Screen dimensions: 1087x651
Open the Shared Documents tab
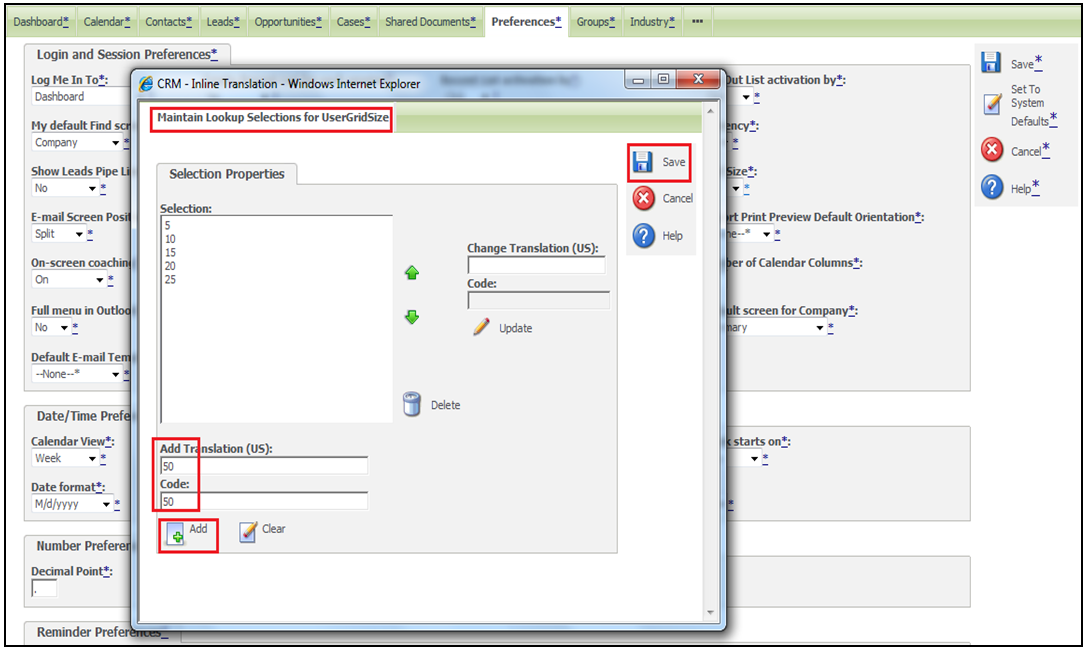click(430, 21)
